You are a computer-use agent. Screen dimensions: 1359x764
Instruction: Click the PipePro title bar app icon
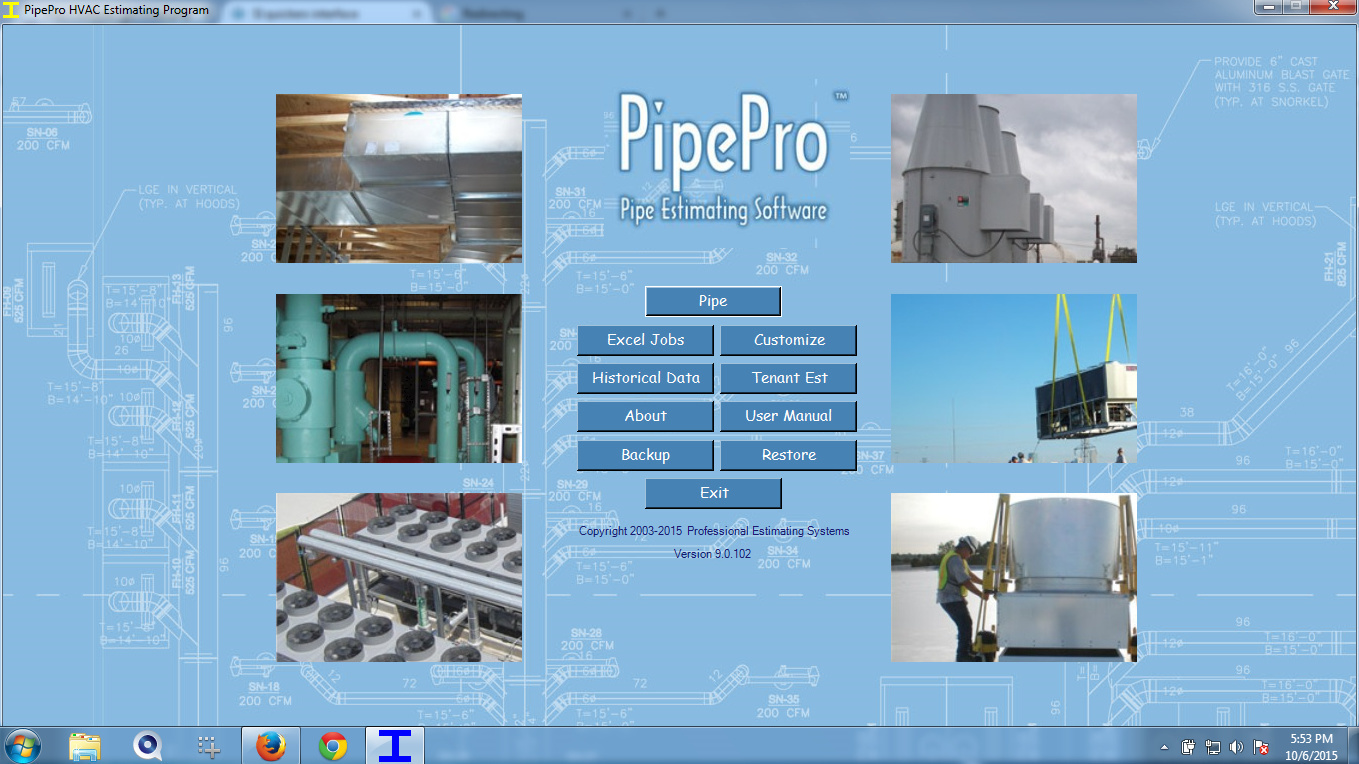click(x=12, y=10)
